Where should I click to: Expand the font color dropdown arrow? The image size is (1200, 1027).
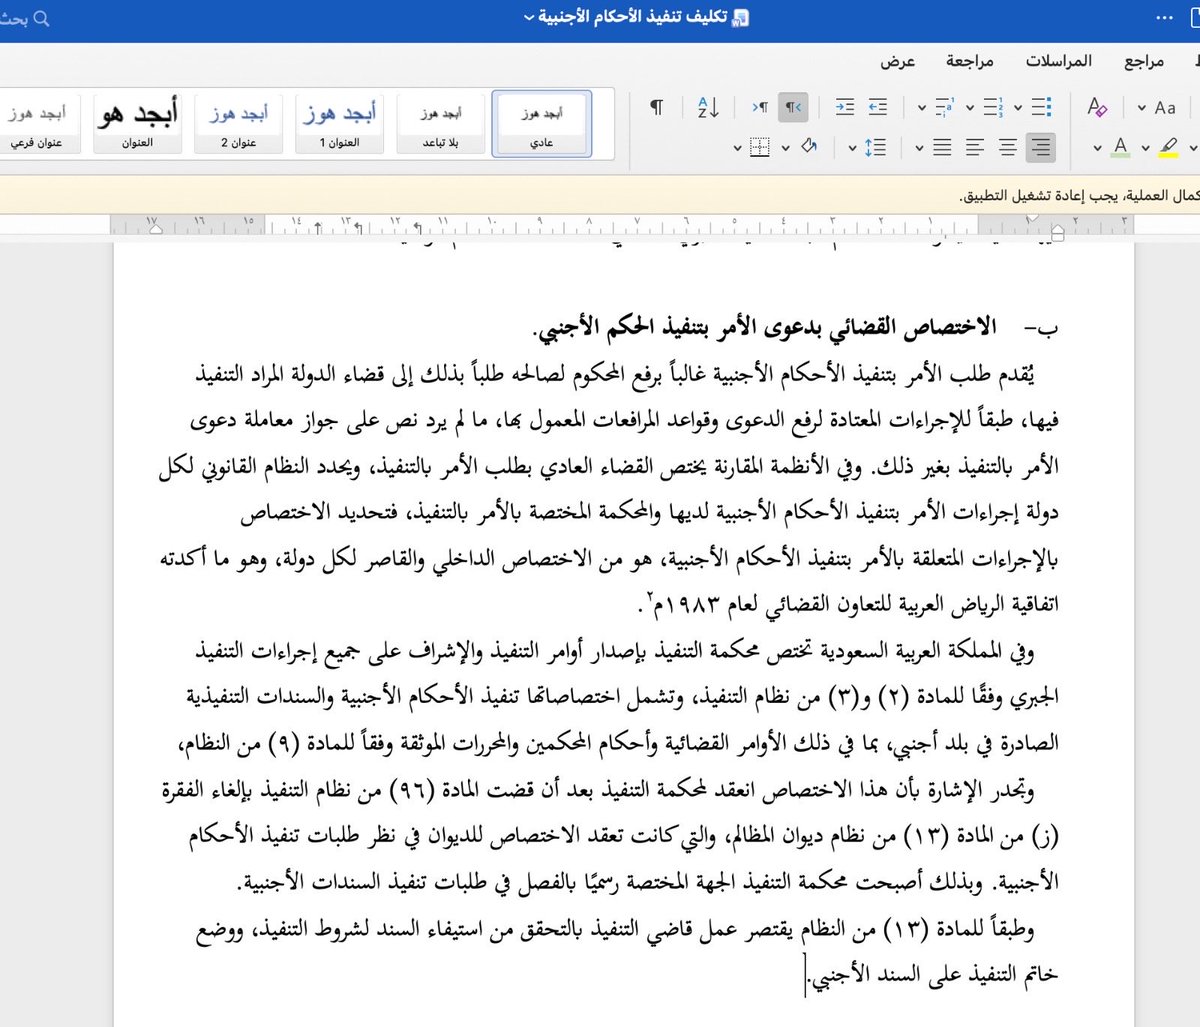1098,149
